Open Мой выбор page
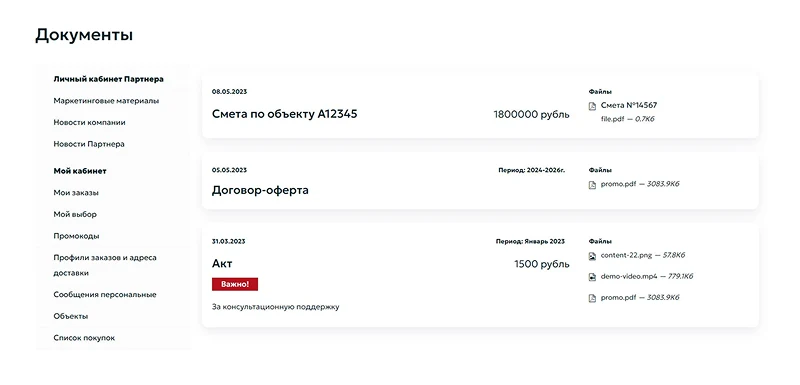The height and width of the screenshot is (385, 800). 75,214
